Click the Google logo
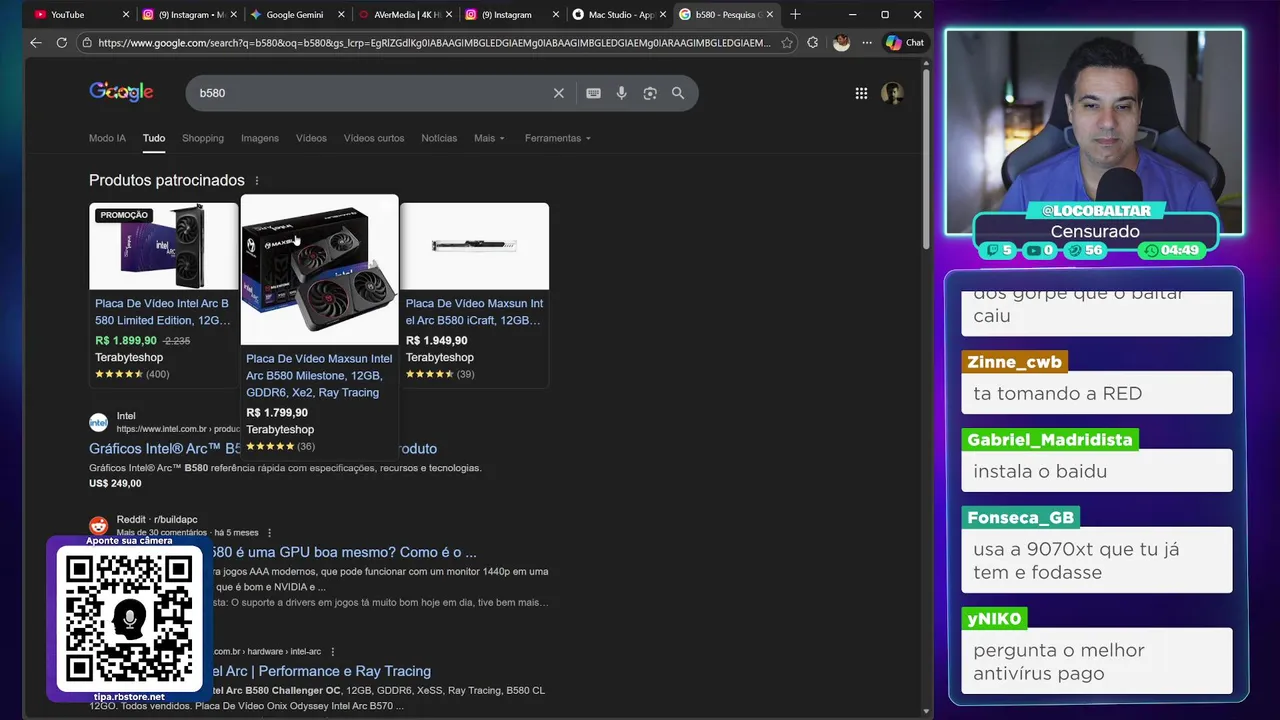 (121, 92)
